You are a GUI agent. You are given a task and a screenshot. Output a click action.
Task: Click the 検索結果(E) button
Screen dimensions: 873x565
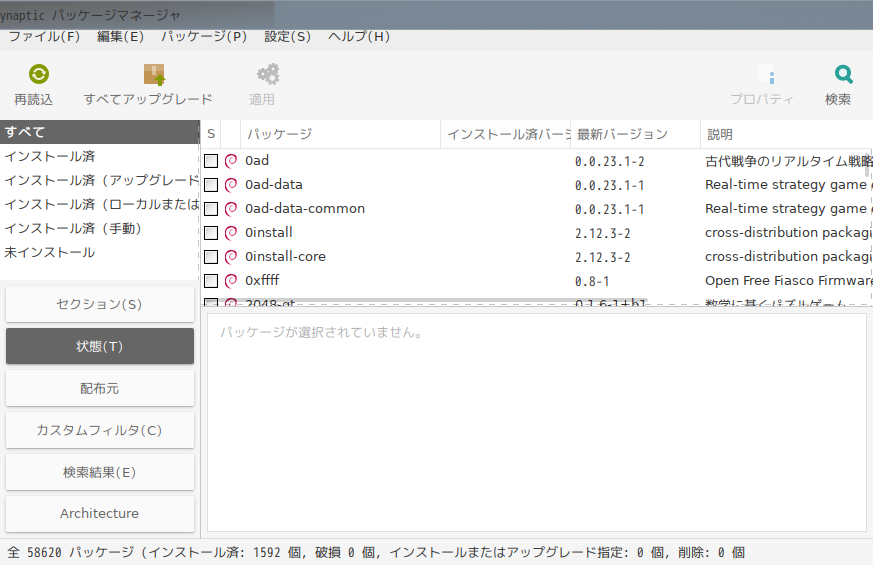pyautogui.click(x=100, y=473)
